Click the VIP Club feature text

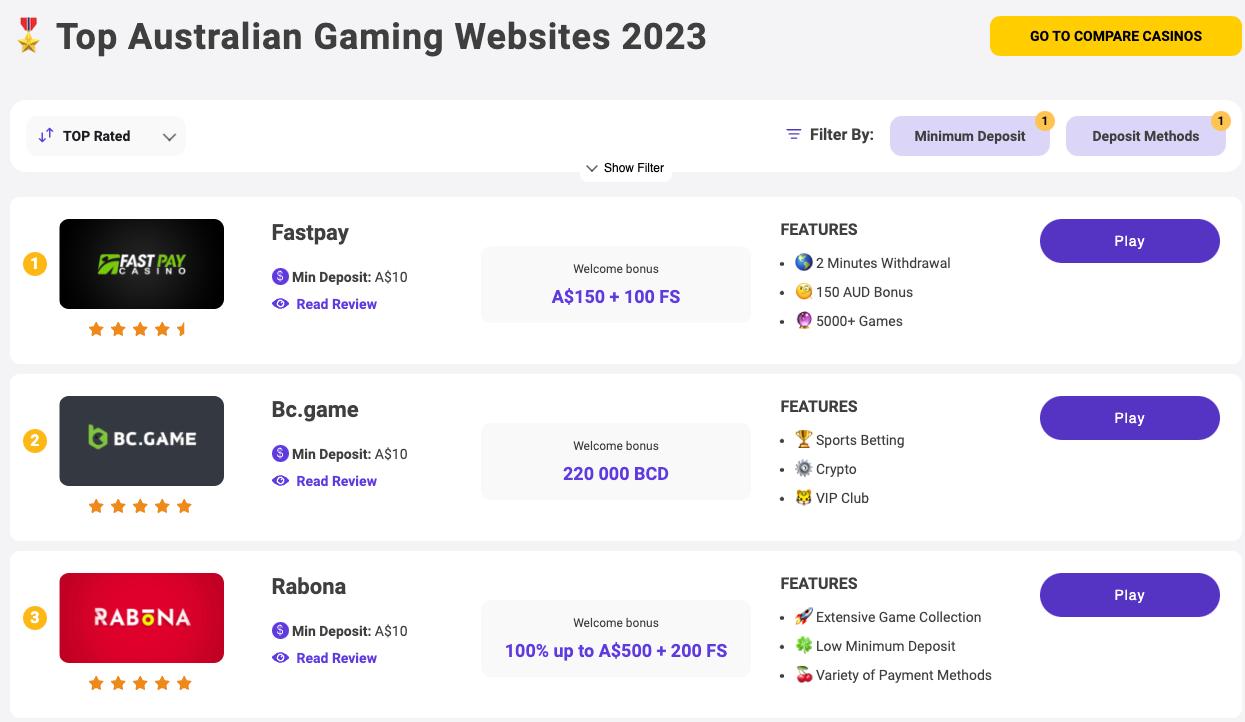(842, 498)
